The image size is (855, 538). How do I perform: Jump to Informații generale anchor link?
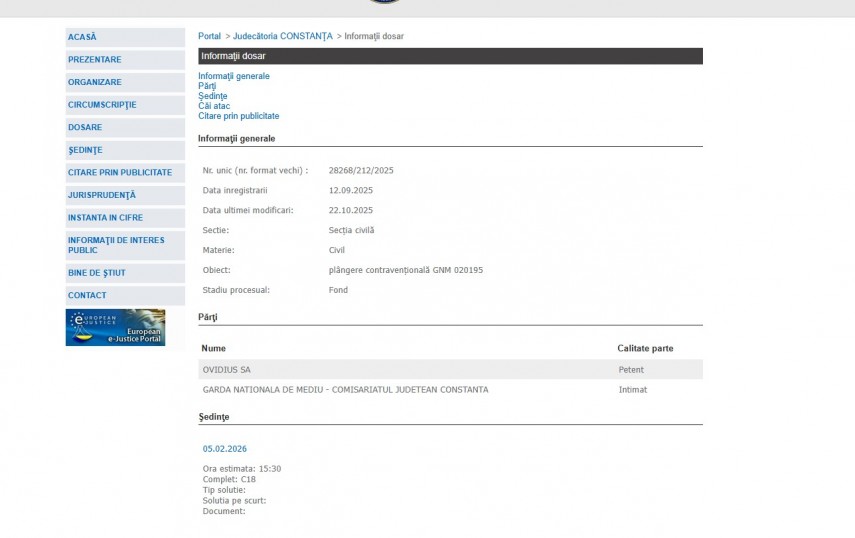point(233,76)
